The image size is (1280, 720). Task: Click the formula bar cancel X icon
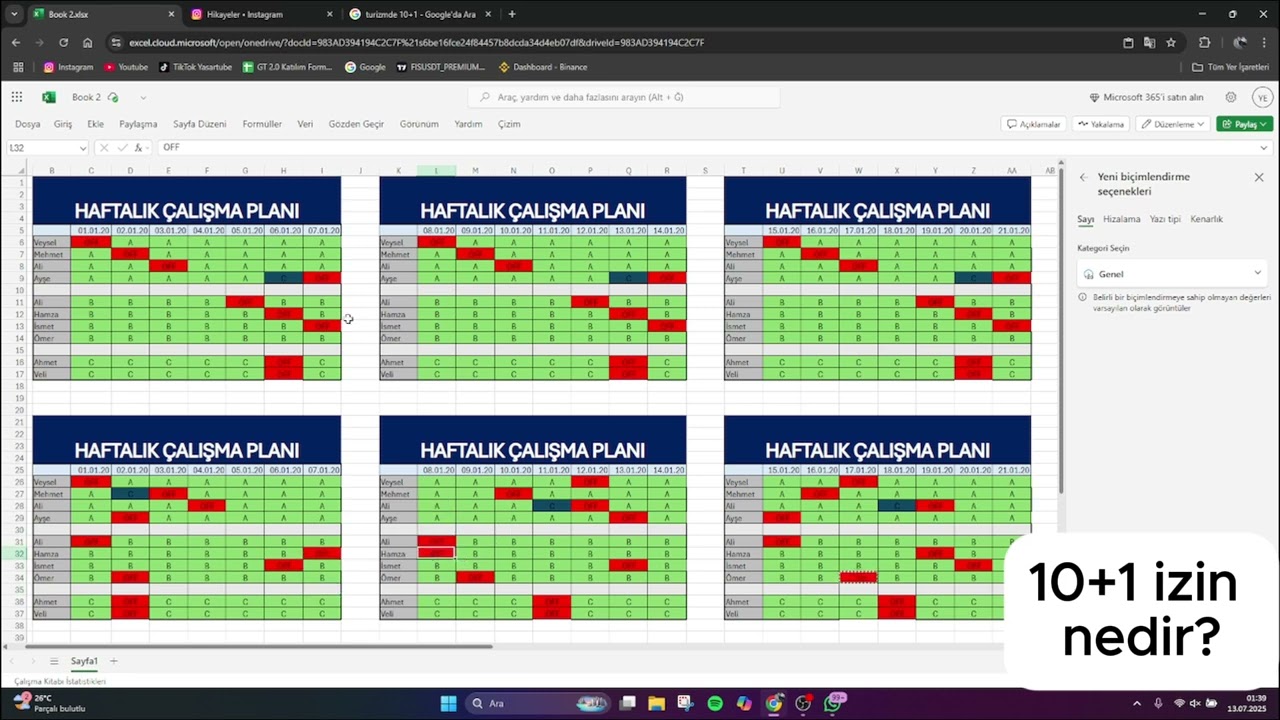103,147
